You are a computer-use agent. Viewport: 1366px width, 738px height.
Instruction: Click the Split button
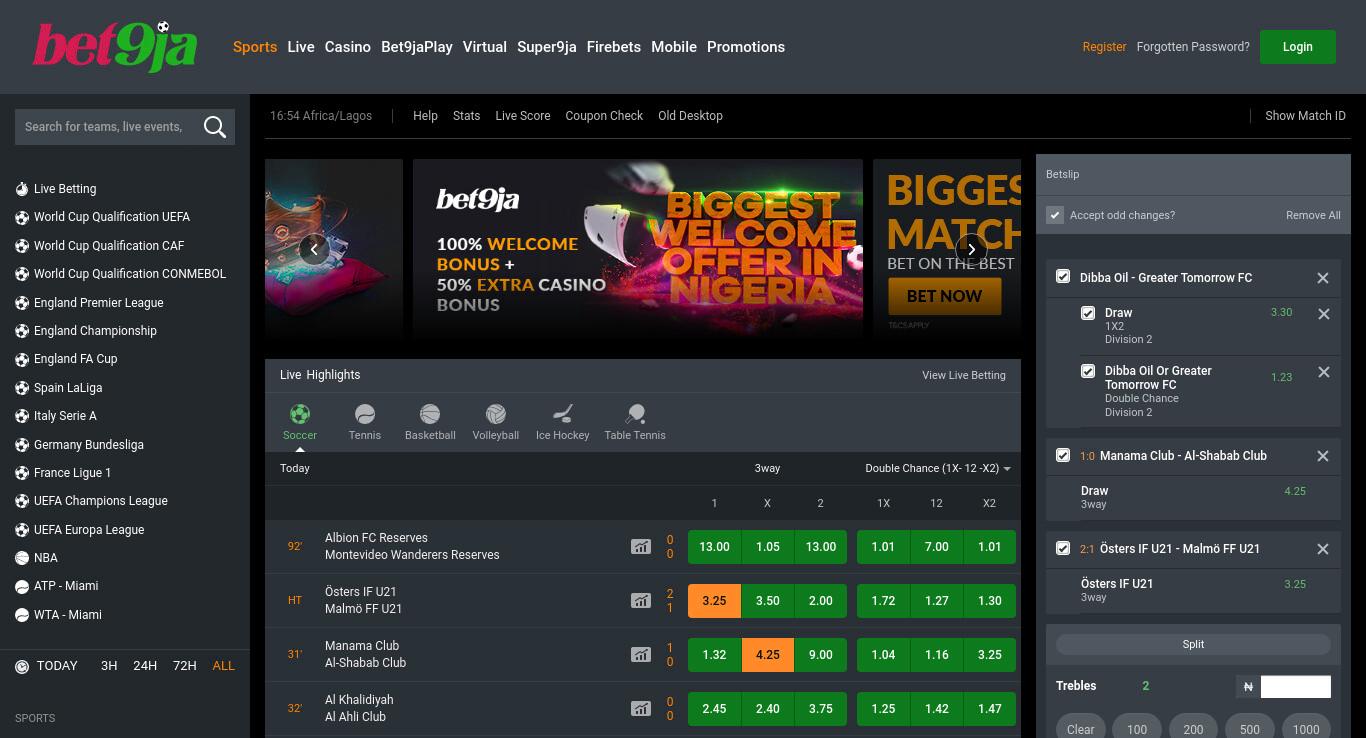point(1193,645)
